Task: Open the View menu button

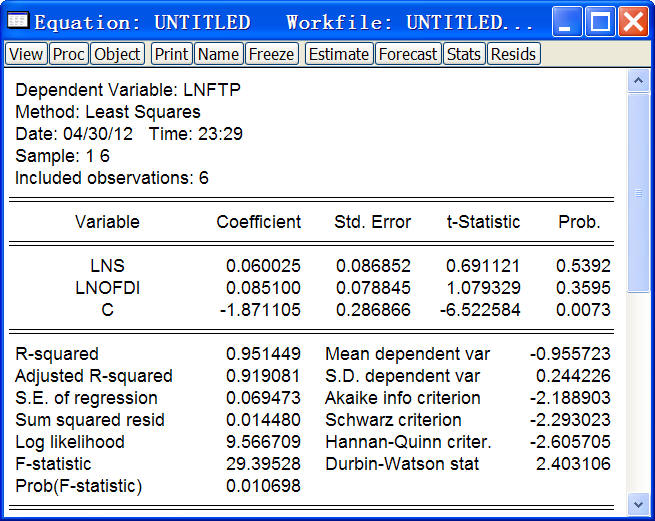Action: pos(26,54)
